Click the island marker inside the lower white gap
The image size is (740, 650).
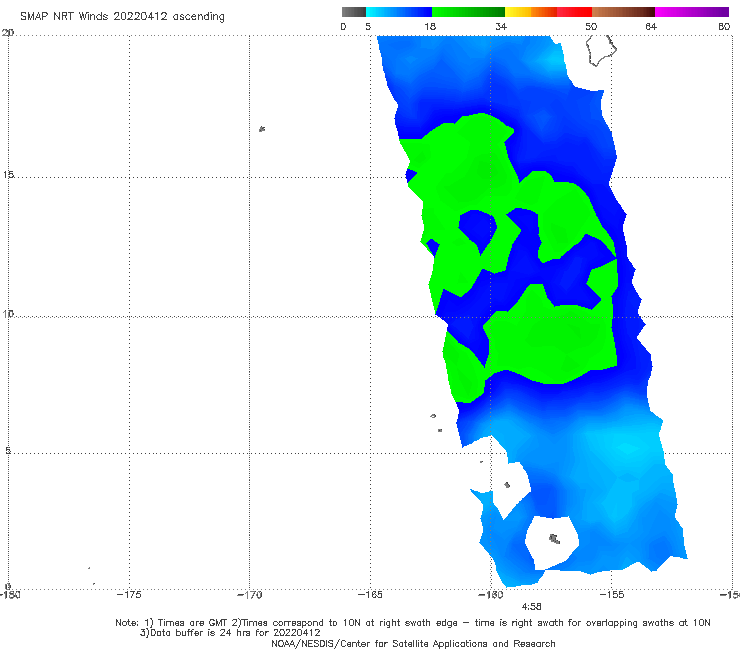(x=555, y=539)
